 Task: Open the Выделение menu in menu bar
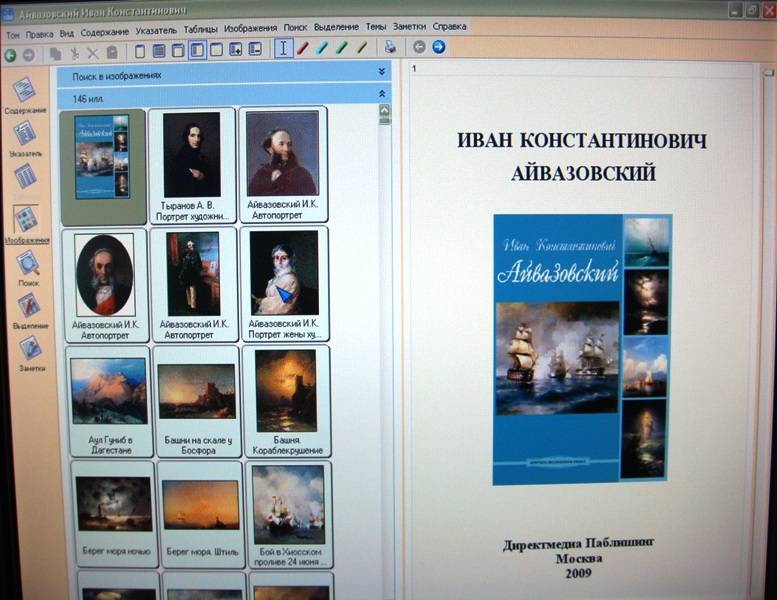coord(336,27)
